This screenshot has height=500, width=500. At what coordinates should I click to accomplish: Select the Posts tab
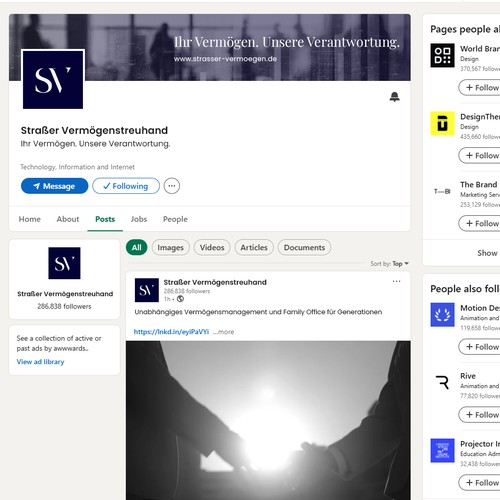tap(105, 219)
